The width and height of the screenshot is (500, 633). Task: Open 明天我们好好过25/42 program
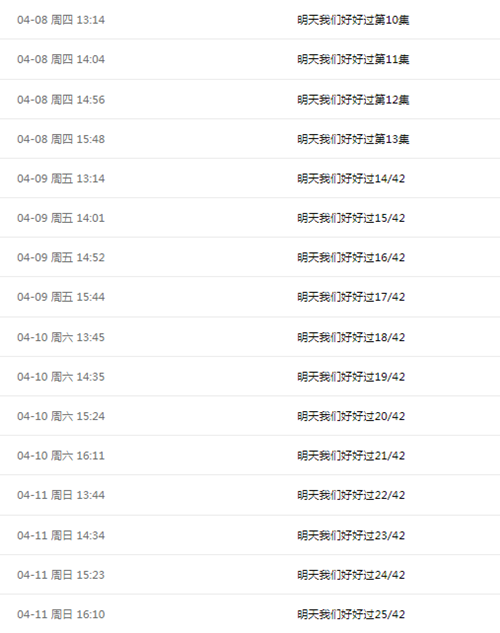tap(351, 614)
